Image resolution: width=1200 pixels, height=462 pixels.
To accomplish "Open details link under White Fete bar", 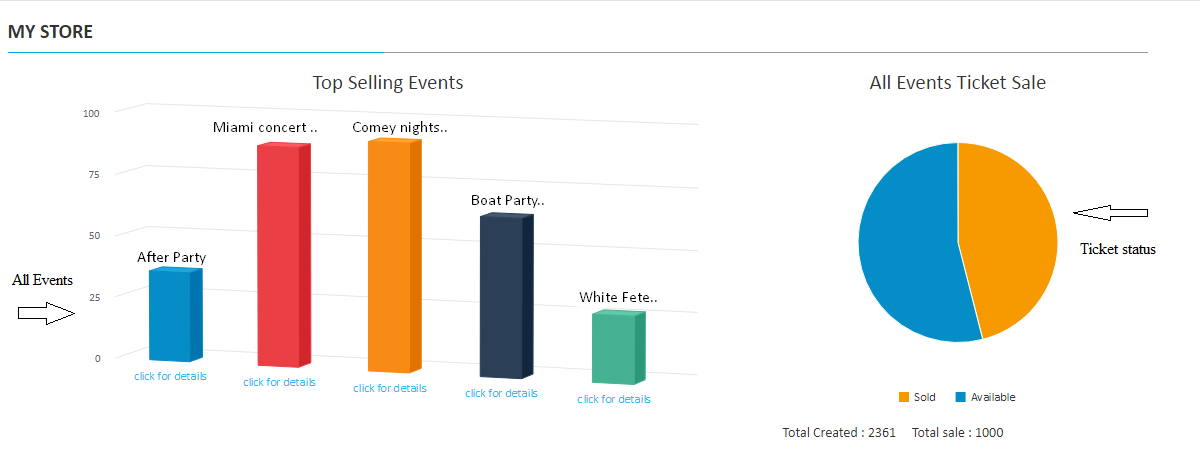I will click(613, 399).
